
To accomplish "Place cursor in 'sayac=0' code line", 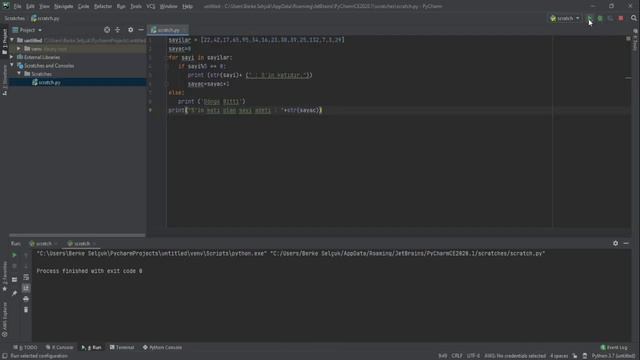I will (180, 49).
